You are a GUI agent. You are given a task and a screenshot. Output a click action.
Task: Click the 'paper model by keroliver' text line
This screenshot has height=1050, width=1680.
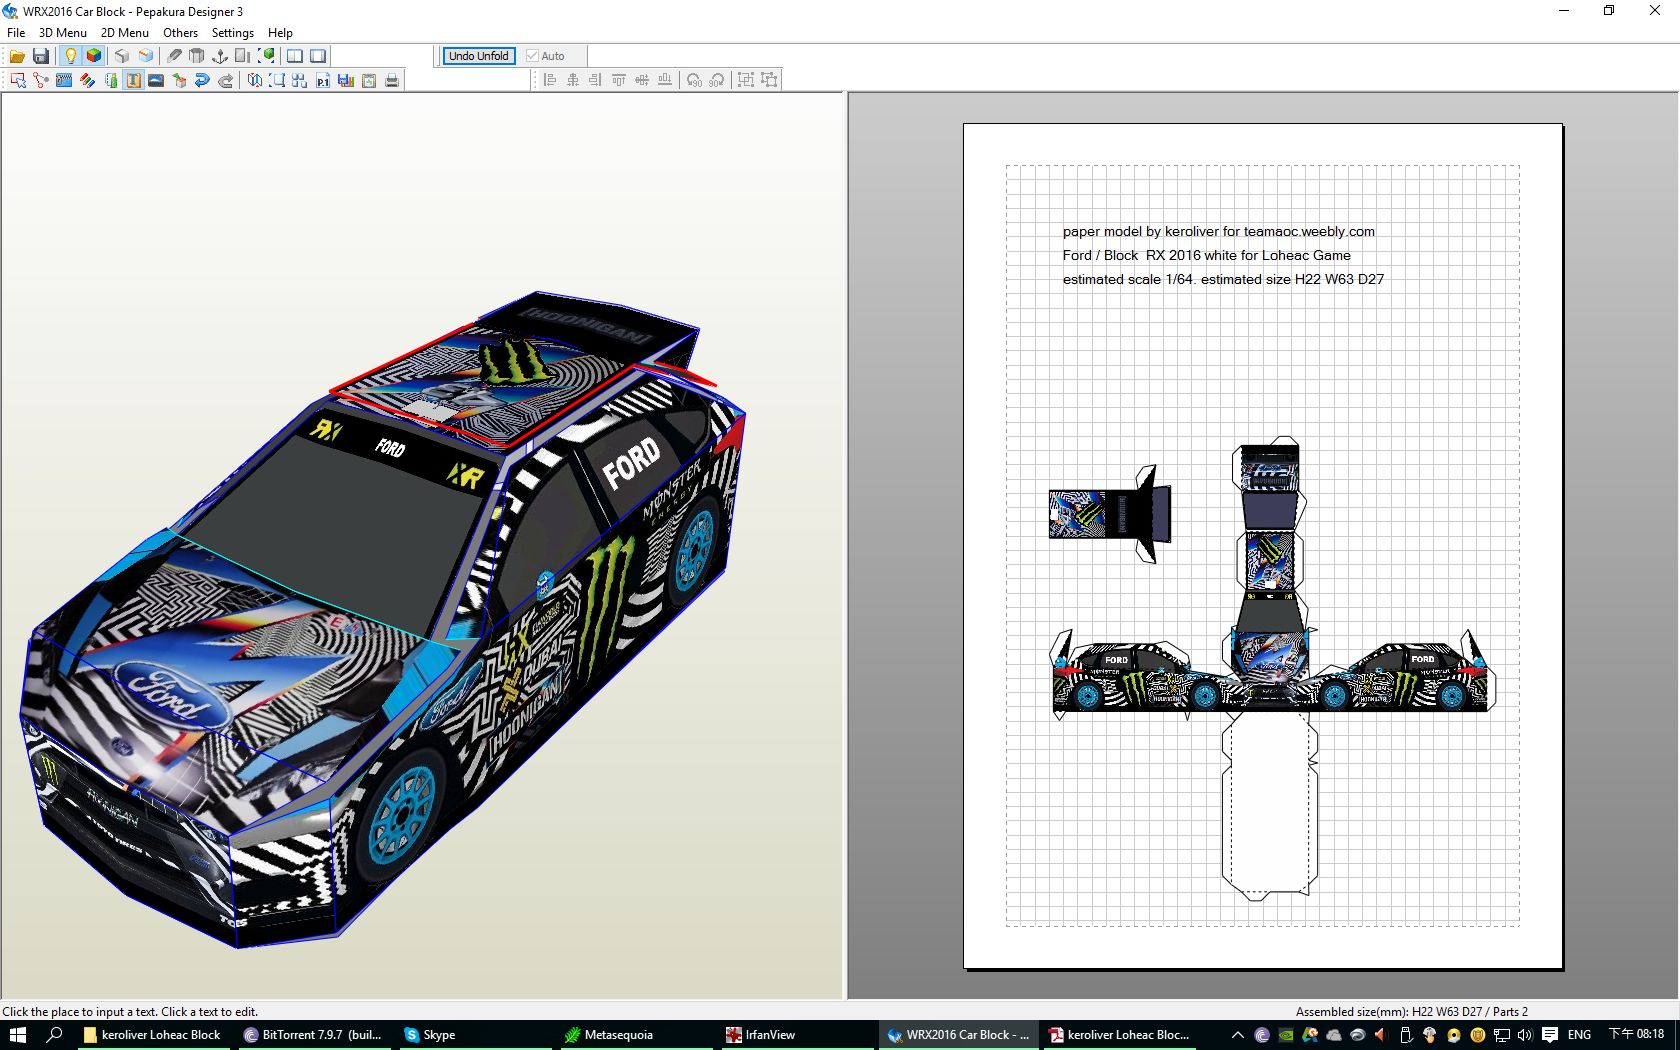click(x=1218, y=231)
